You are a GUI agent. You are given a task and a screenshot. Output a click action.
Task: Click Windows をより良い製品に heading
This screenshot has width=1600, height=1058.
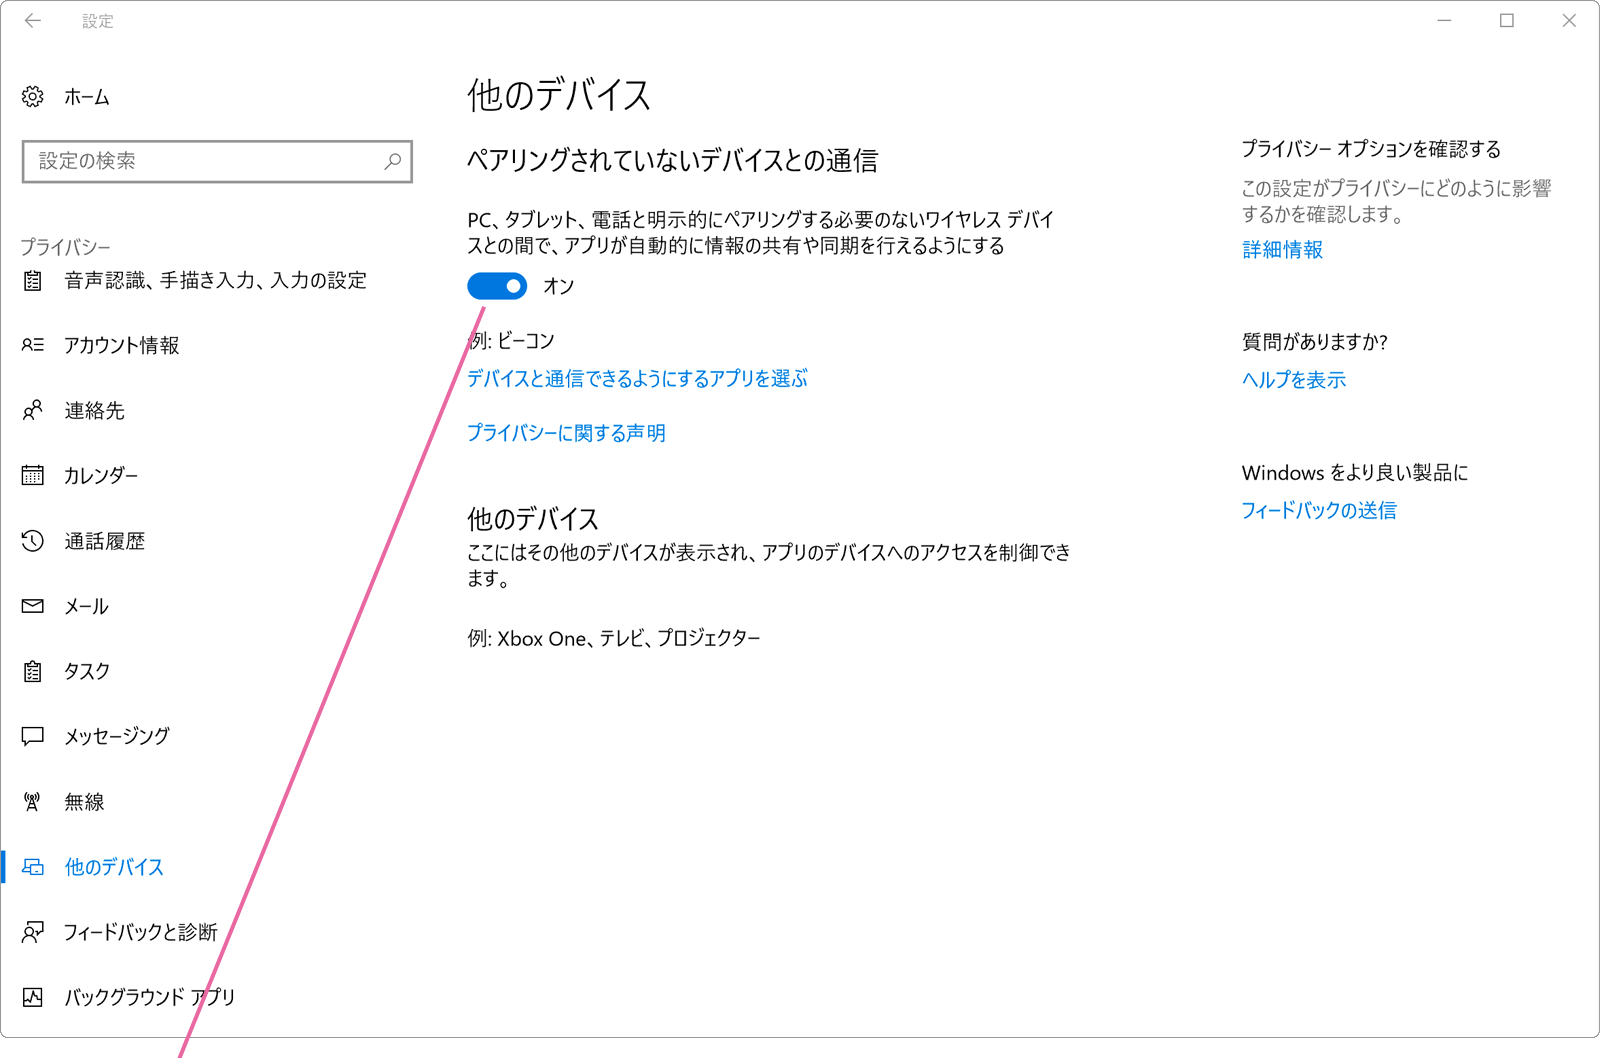click(x=1355, y=473)
